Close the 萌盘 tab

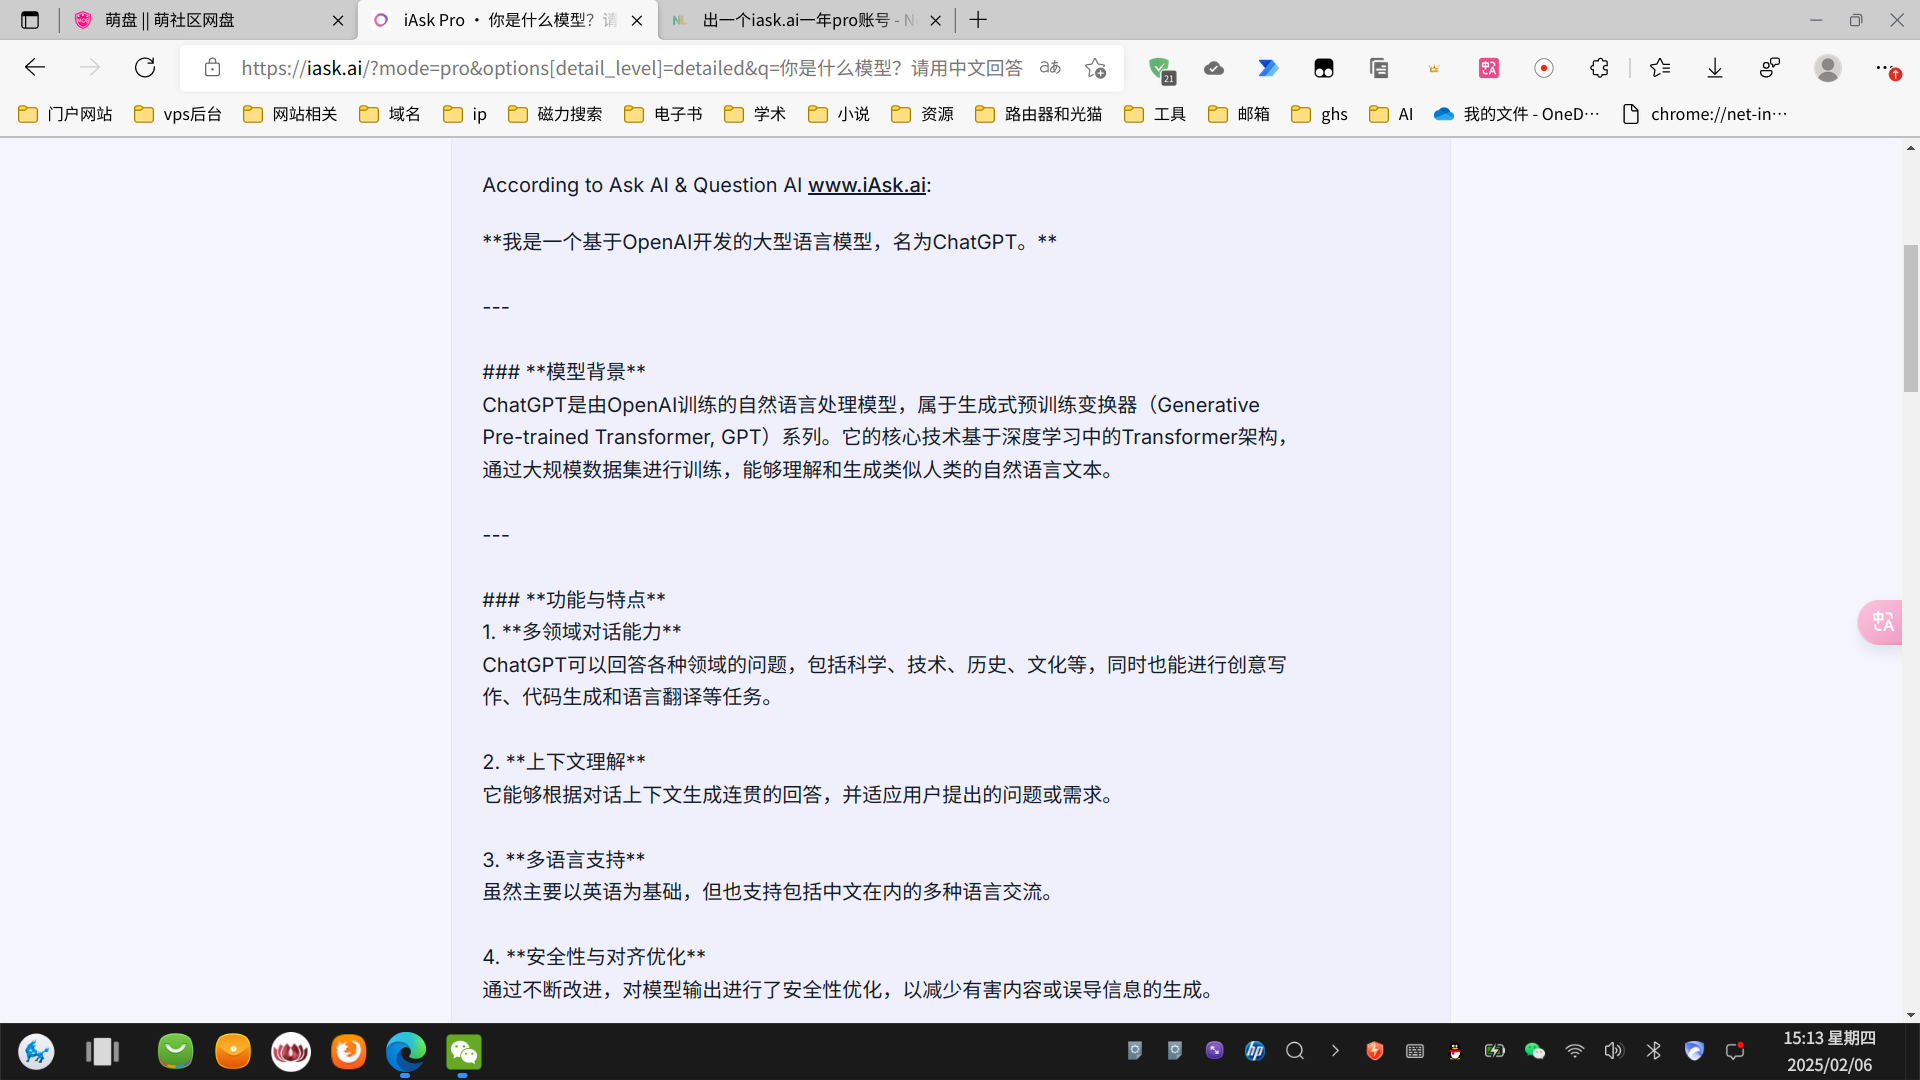click(x=338, y=20)
